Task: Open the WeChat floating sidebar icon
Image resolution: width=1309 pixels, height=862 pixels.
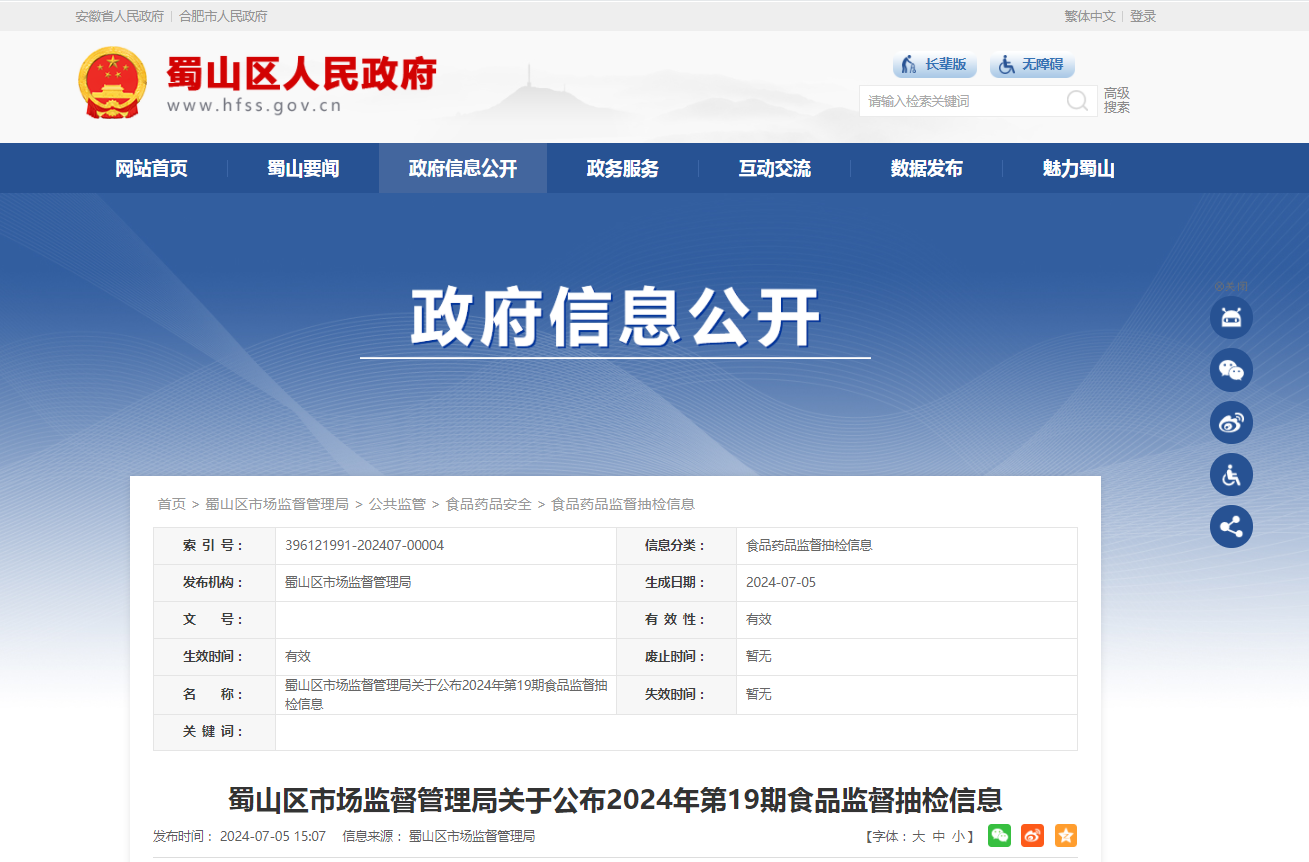Action: 1231,370
